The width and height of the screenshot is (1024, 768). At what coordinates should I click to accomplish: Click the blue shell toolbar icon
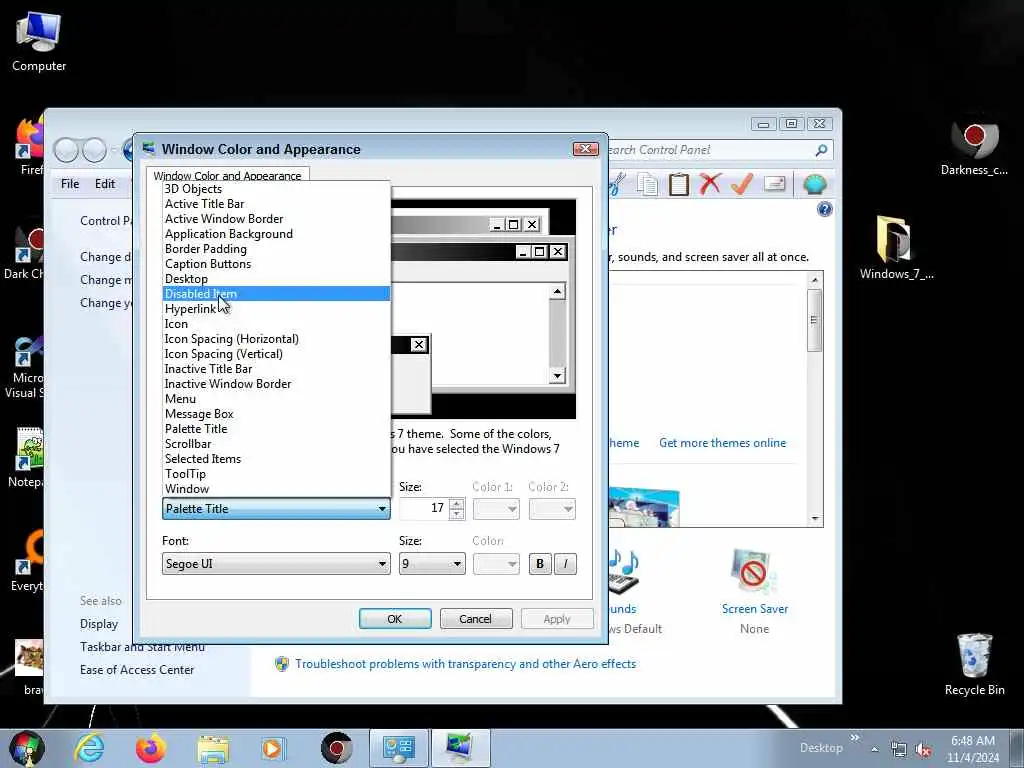[814, 184]
